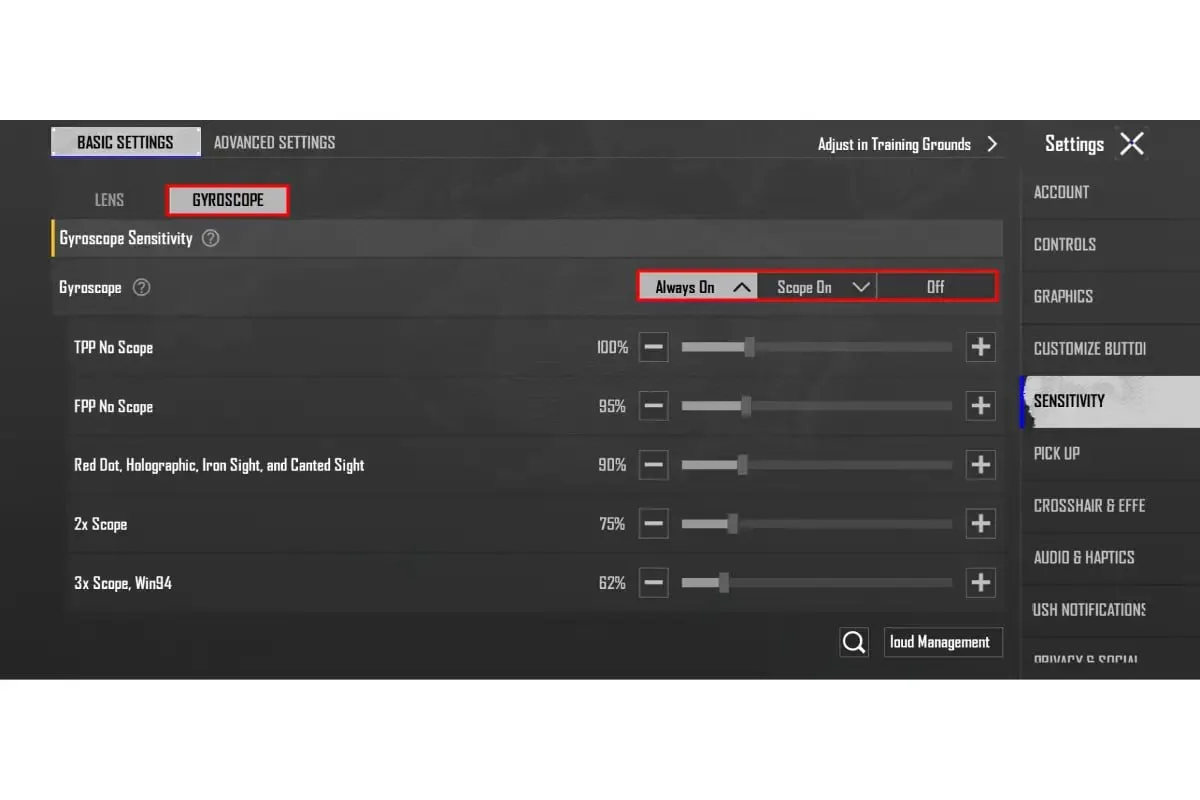Click the magnifying glass search icon
Viewport: 1200px width, 800px height.
[854, 642]
